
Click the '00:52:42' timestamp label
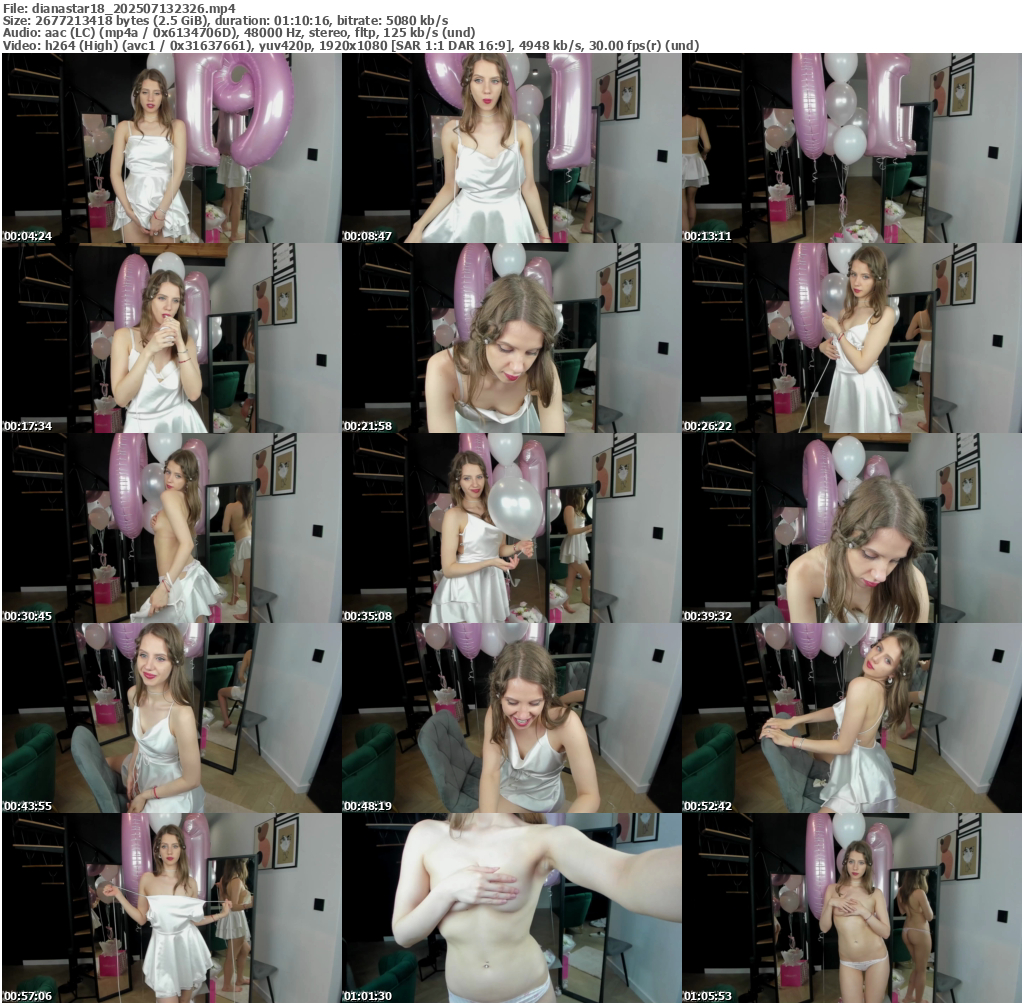point(708,806)
